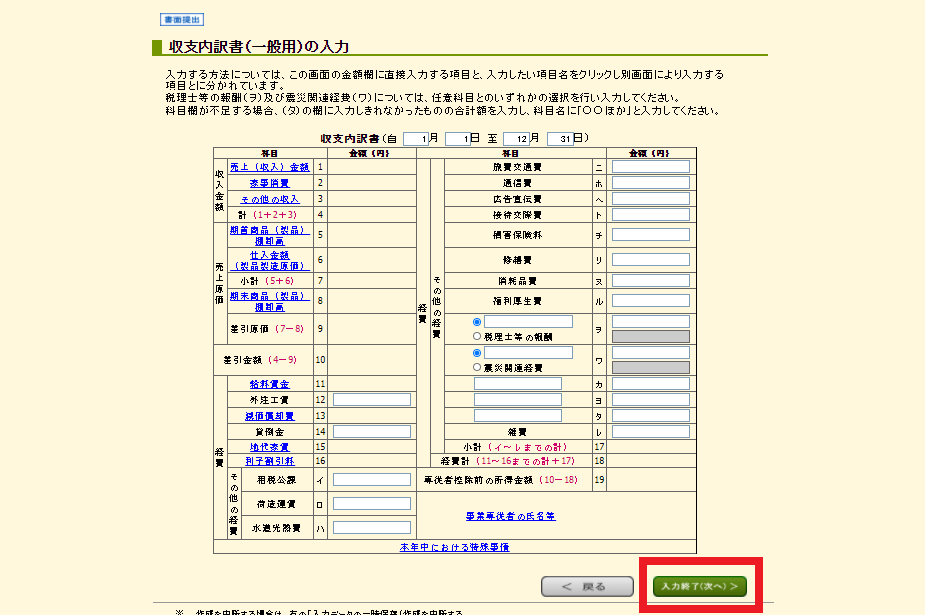
Task: Click the white amount field in row ヲ
Action: coord(651,321)
